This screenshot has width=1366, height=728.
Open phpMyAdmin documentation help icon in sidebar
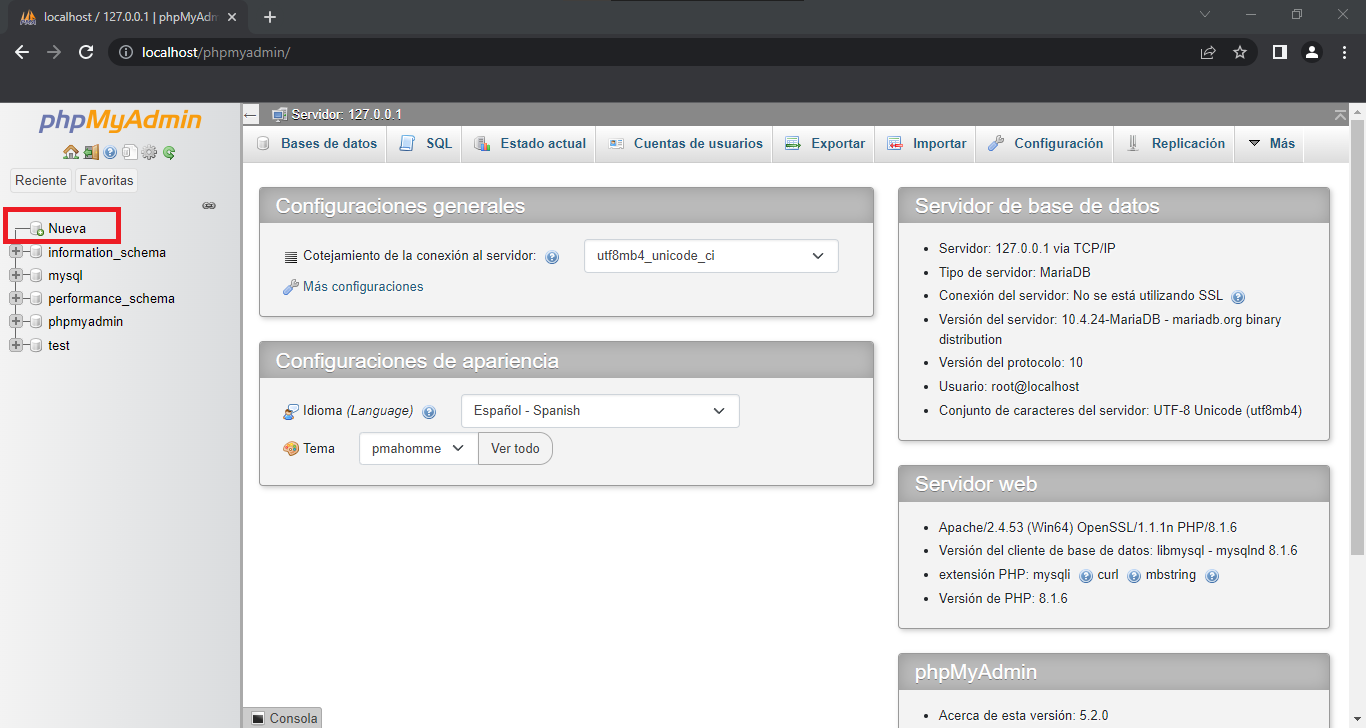[110, 153]
